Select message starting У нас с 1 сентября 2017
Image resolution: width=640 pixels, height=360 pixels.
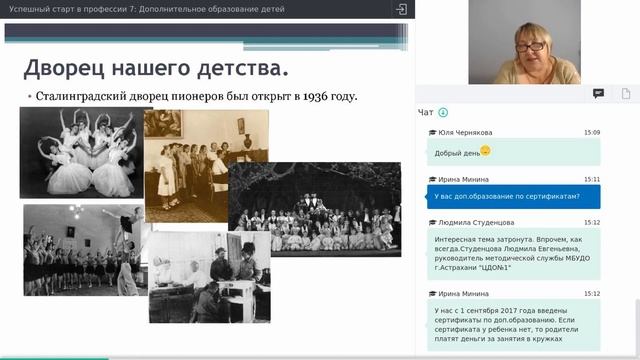513,325
